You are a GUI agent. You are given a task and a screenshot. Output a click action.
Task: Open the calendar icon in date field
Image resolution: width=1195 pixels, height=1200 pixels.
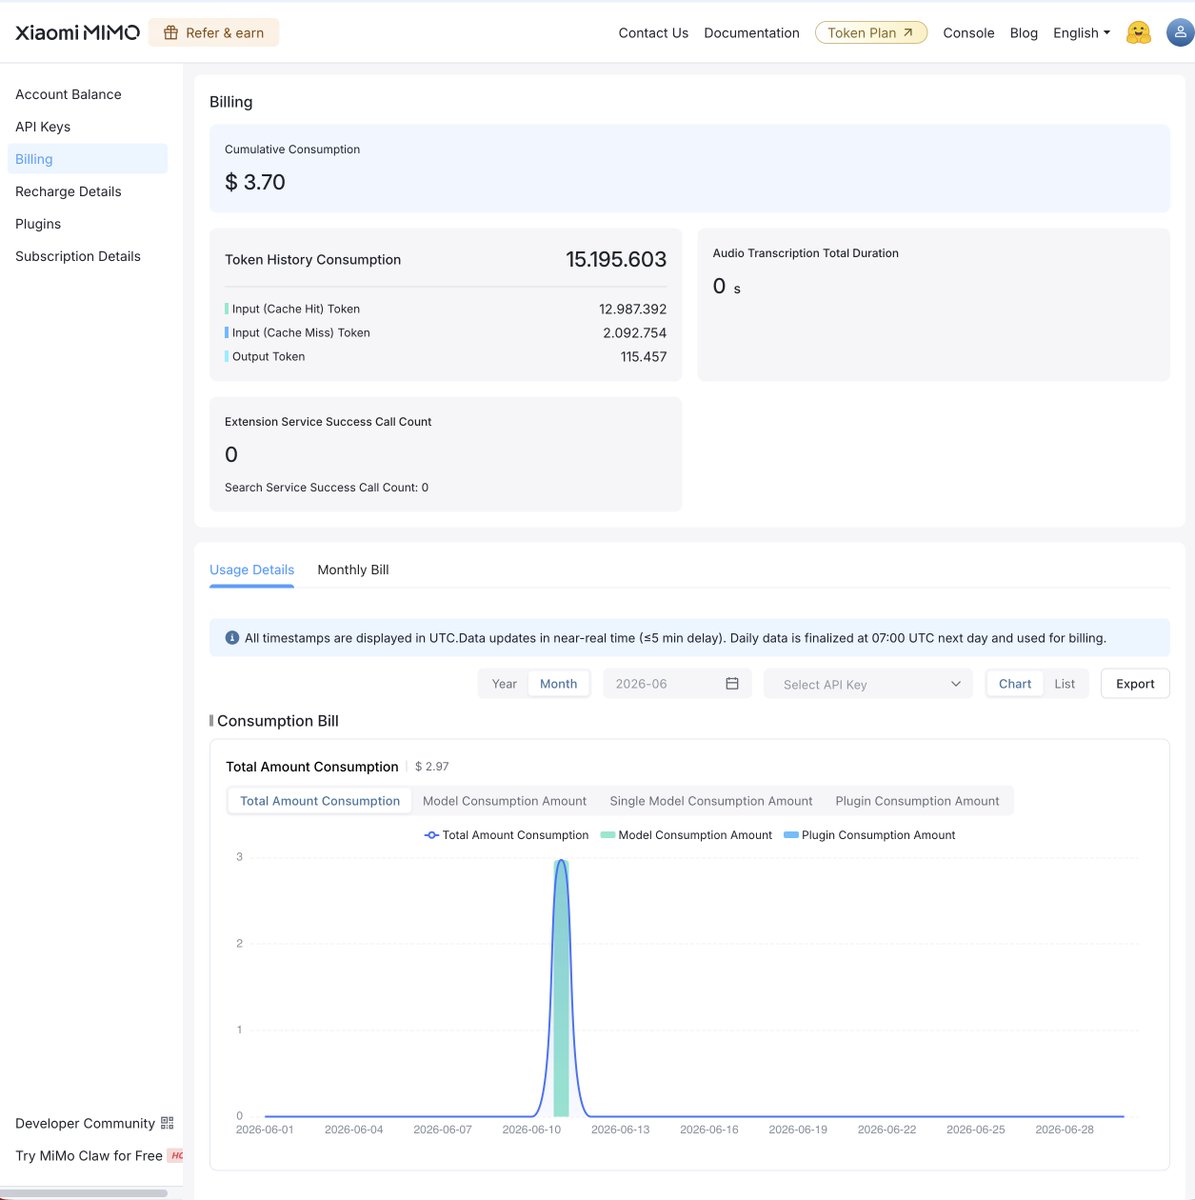pyautogui.click(x=732, y=684)
